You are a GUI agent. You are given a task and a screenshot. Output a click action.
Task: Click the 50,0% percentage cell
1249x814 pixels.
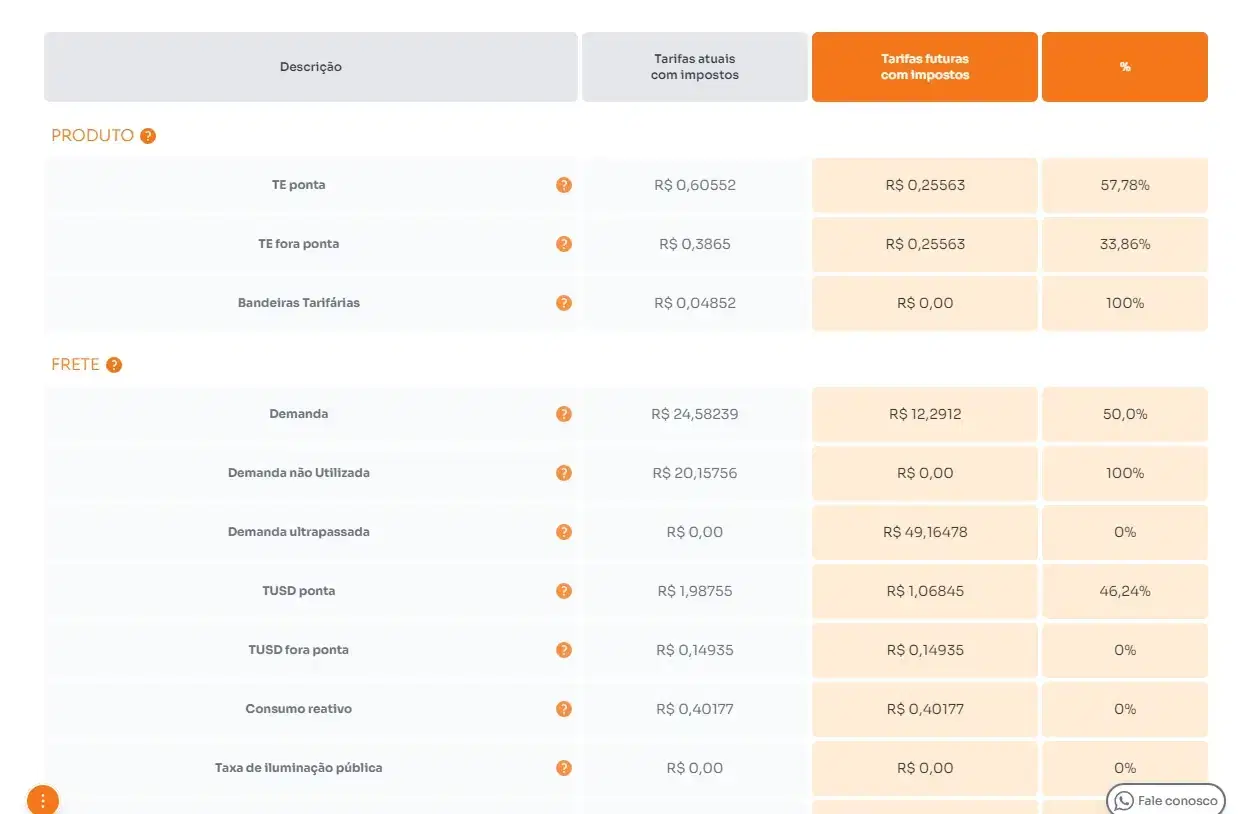pyautogui.click(x=1125, y=414)
